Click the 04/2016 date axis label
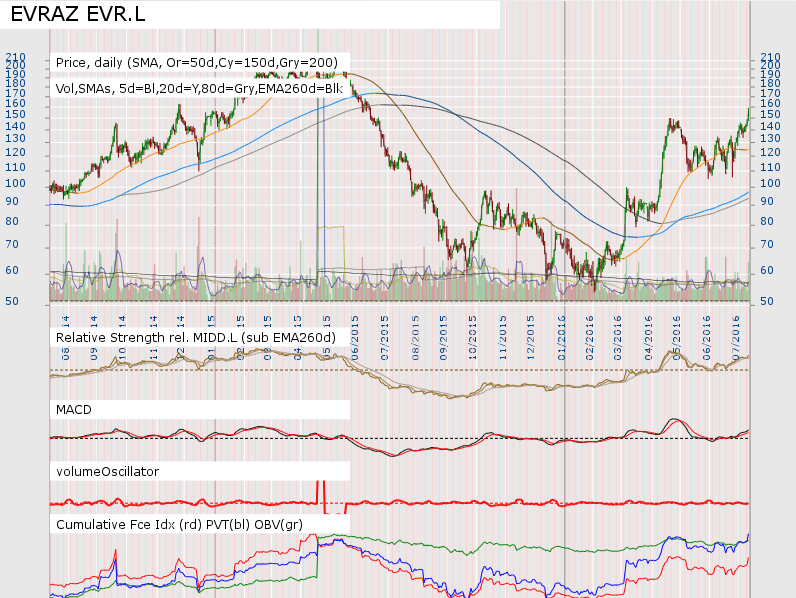The image size is (796, 598). [648, 338]
